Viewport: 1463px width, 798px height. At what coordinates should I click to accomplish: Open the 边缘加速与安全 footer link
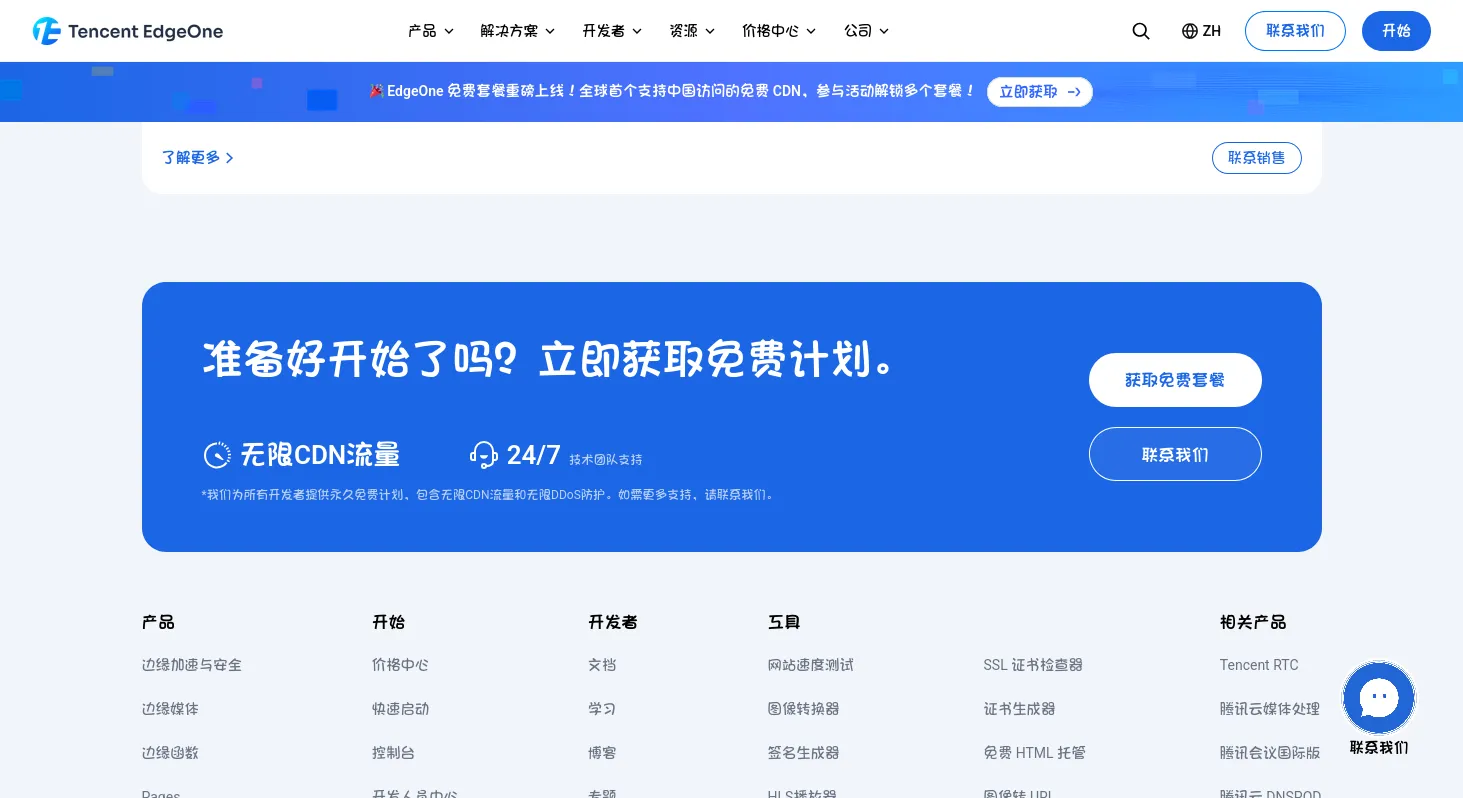[x=192, y=665]
